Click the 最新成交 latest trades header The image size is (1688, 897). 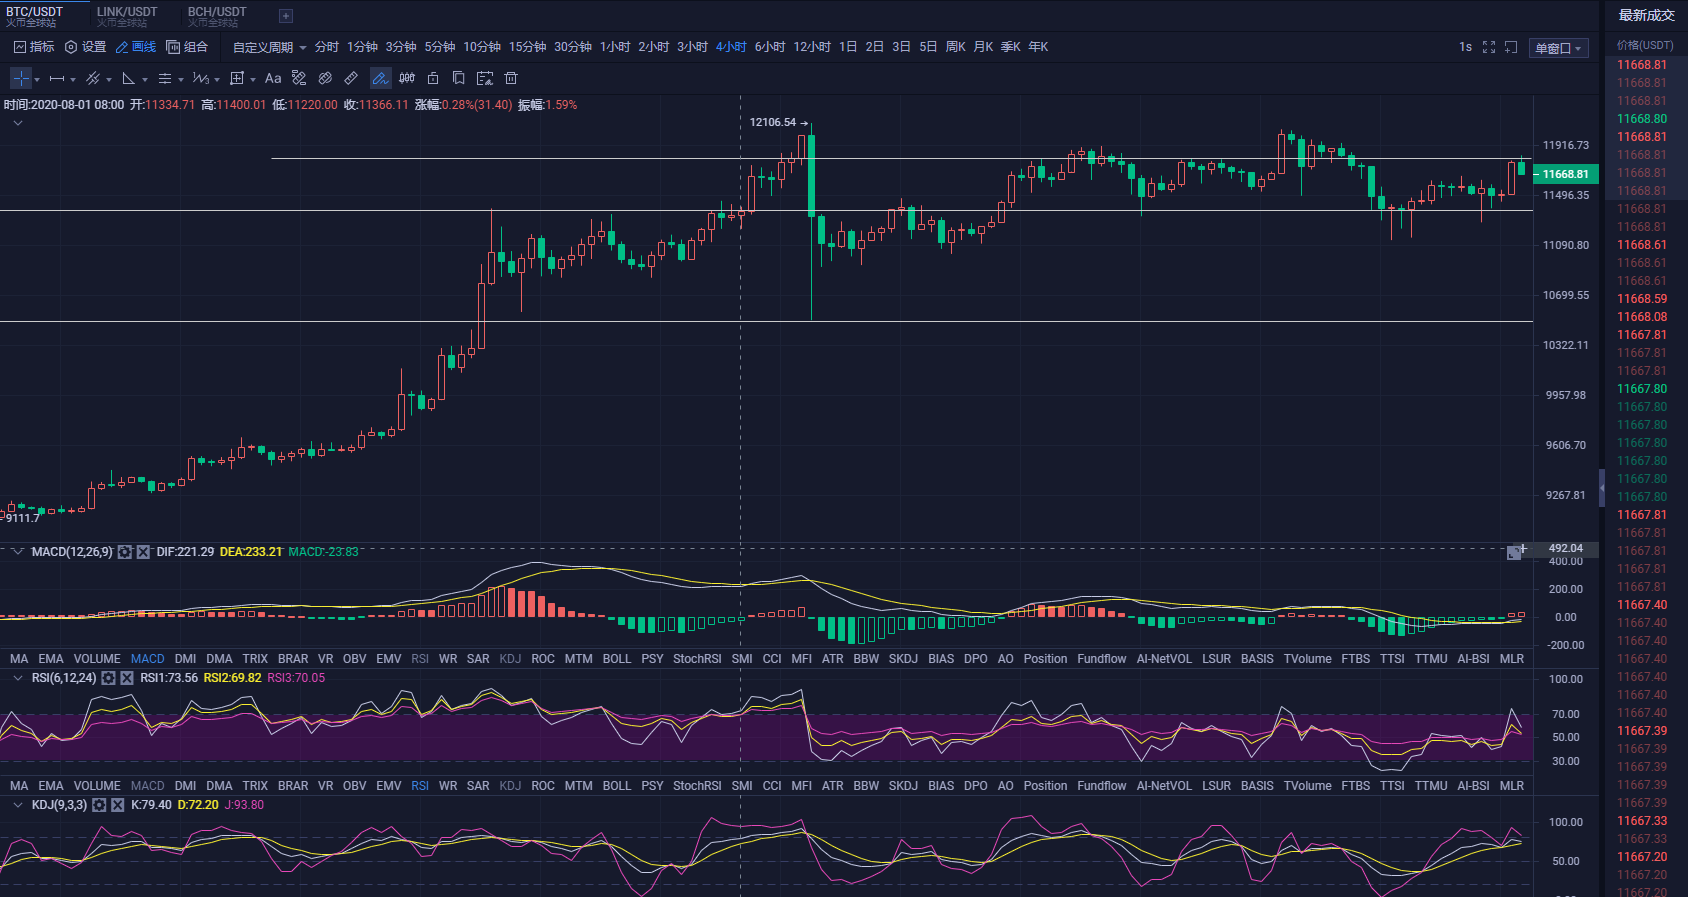[x=1646, y=15]
